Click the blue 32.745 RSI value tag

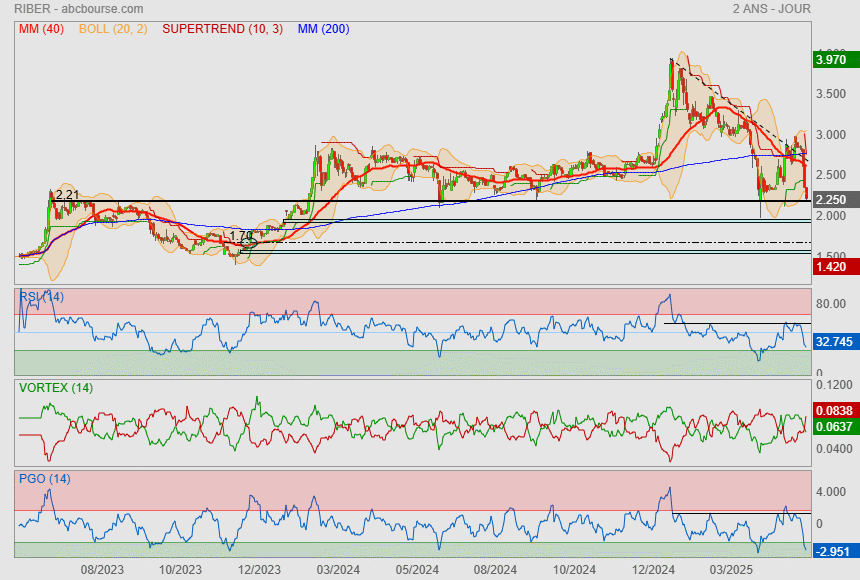[x=834, y=342]
